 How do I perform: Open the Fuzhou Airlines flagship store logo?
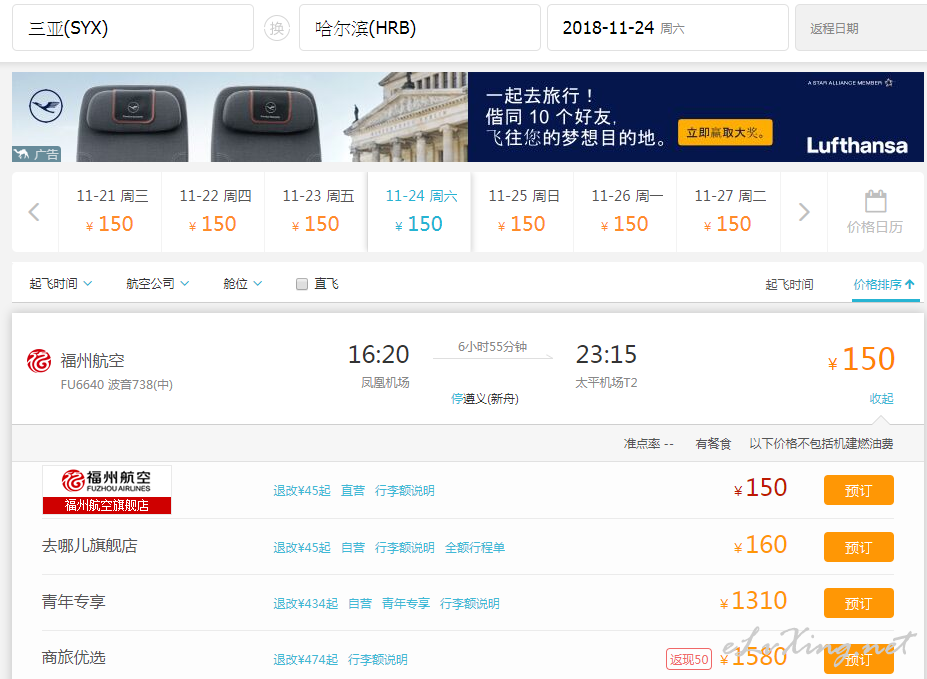(x=106, y=489)
